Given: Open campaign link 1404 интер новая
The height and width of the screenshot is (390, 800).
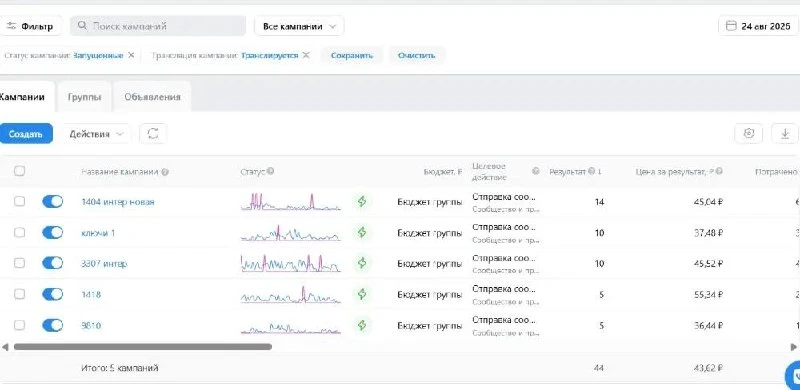Looking at the screenshot, I should (x=118, y=202).
